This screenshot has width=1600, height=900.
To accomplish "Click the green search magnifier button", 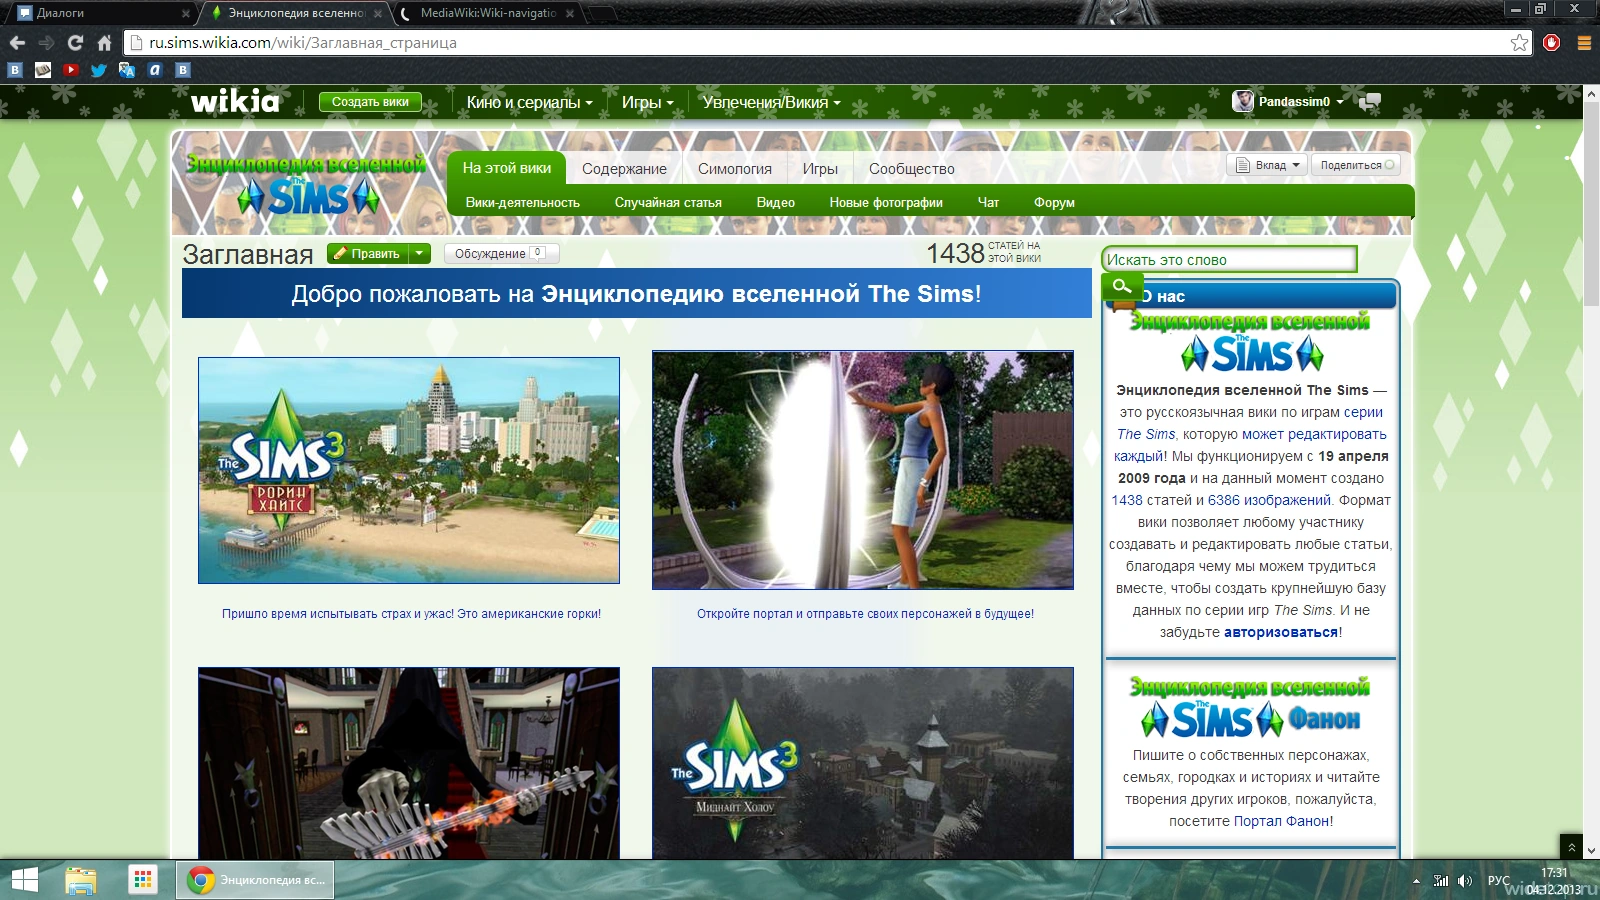I will click(1122, 287).
